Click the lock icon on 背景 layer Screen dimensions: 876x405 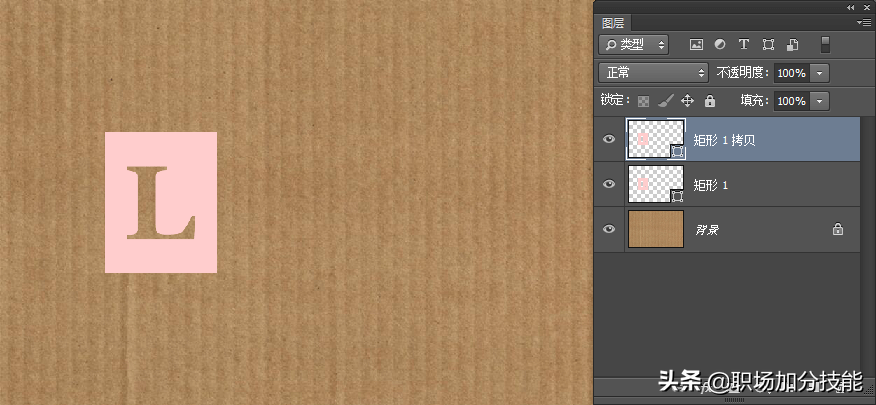837,229
